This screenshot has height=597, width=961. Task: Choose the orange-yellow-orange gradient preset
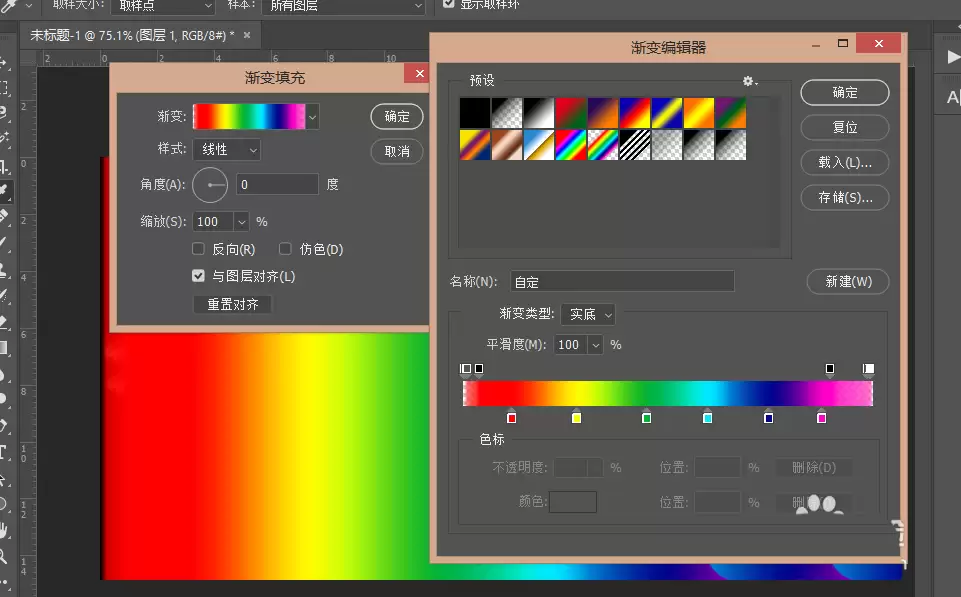[x=699, y=113]
